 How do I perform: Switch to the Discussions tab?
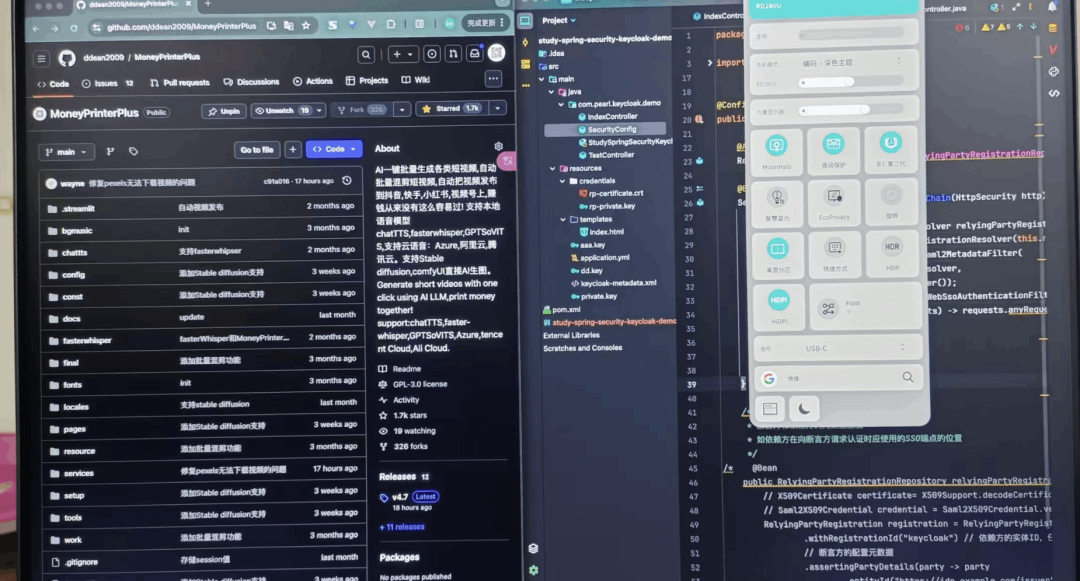(251, 82)
